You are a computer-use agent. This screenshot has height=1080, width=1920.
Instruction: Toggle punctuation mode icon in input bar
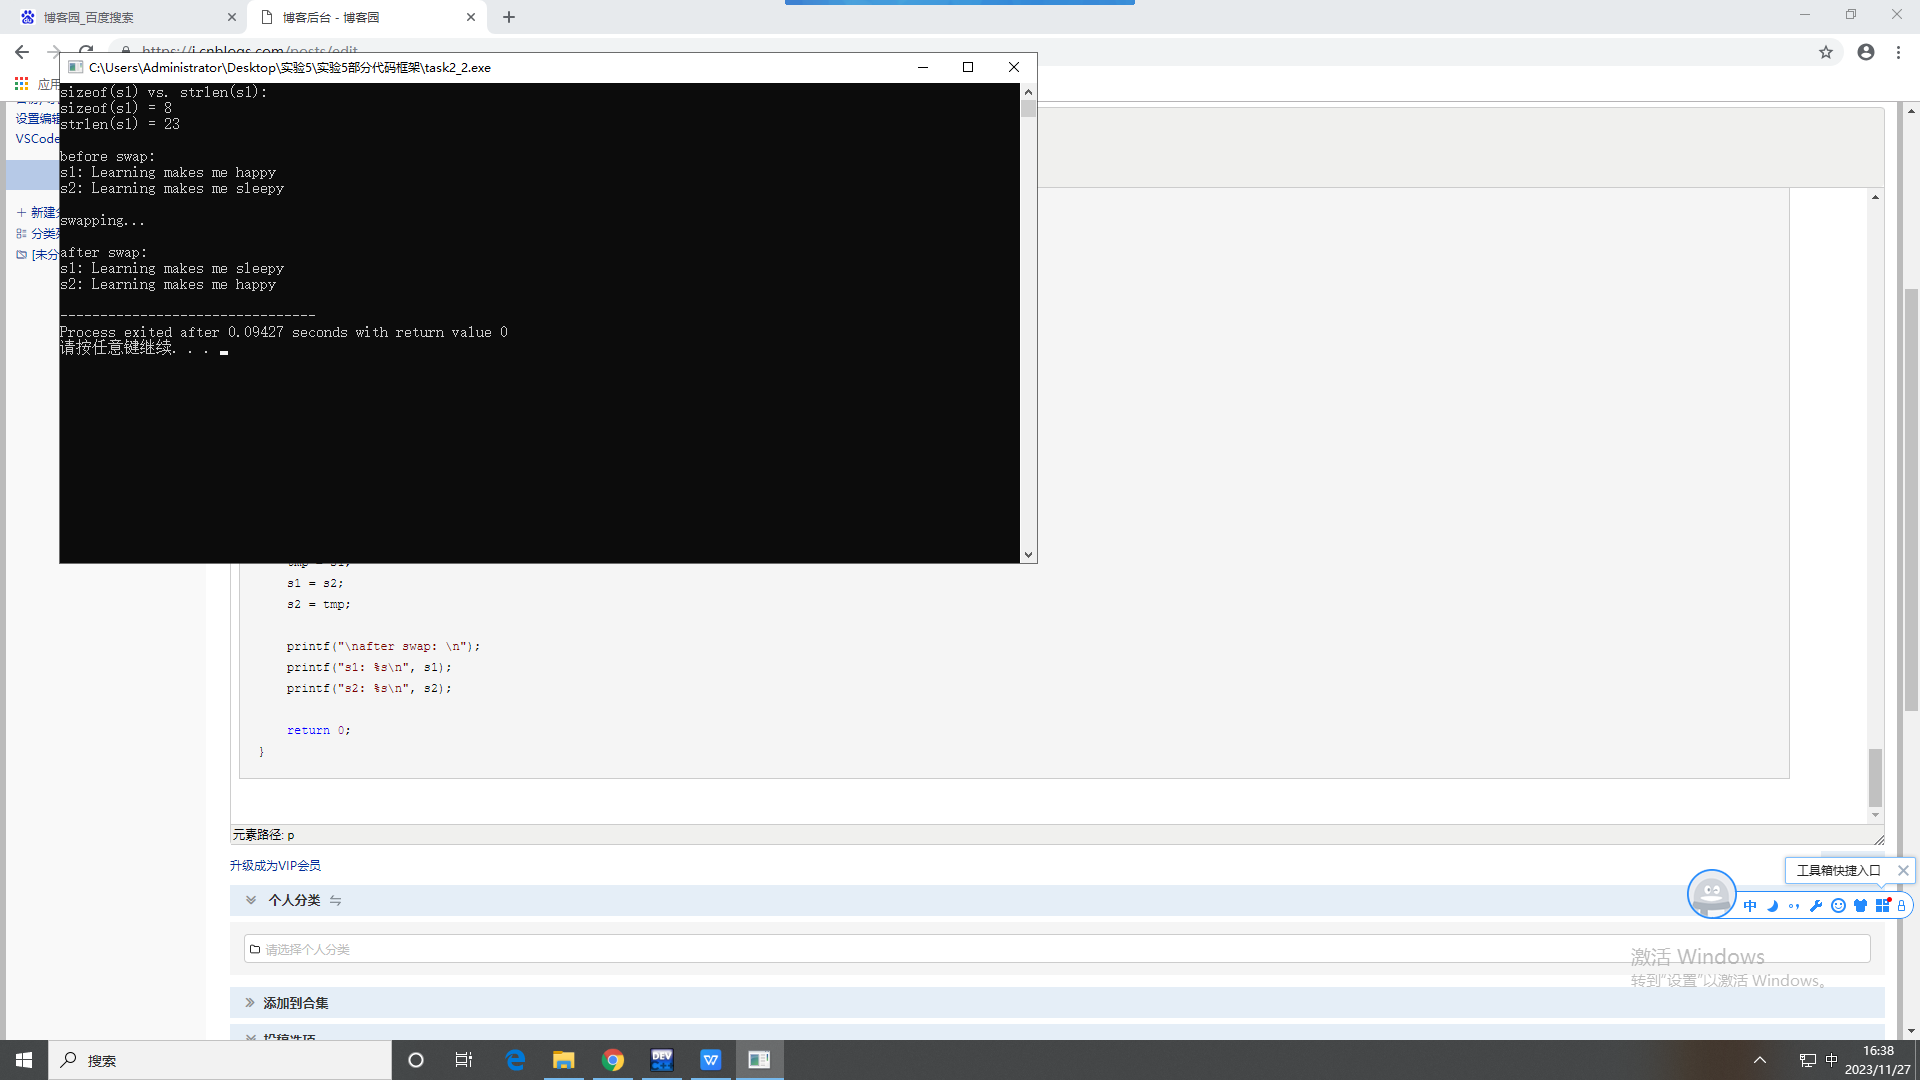point(1794,906)
